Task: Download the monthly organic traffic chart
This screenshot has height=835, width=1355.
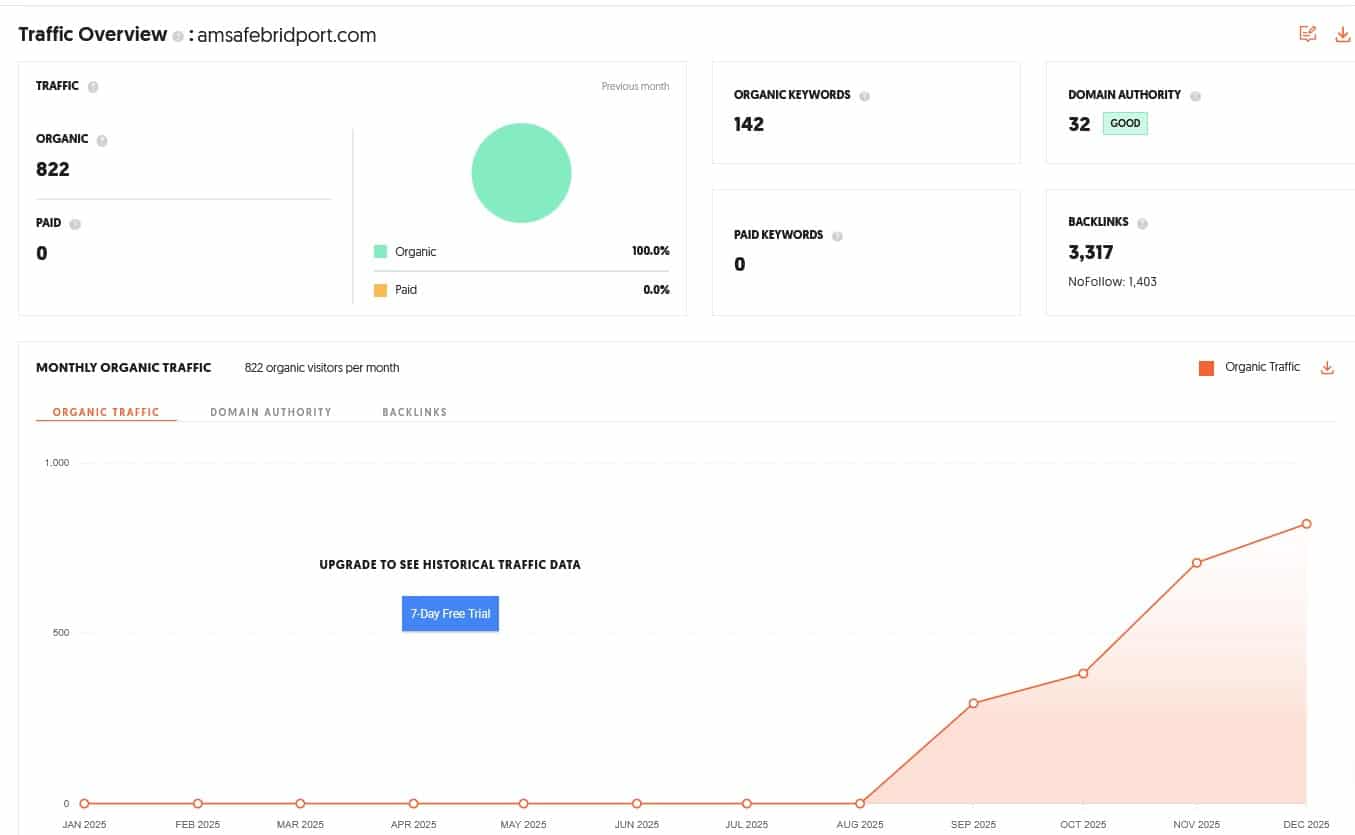Action: (x=1327, y=368)
